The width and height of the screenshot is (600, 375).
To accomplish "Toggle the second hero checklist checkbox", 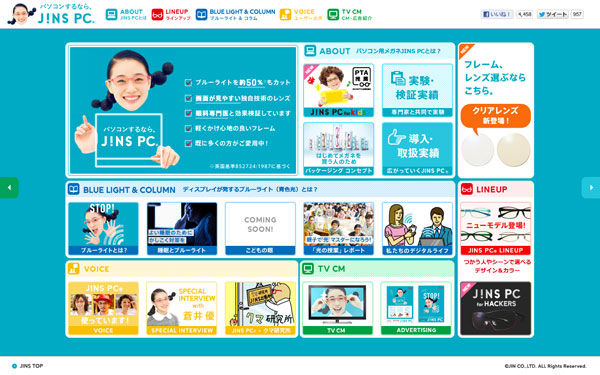I will pos(188,98).
